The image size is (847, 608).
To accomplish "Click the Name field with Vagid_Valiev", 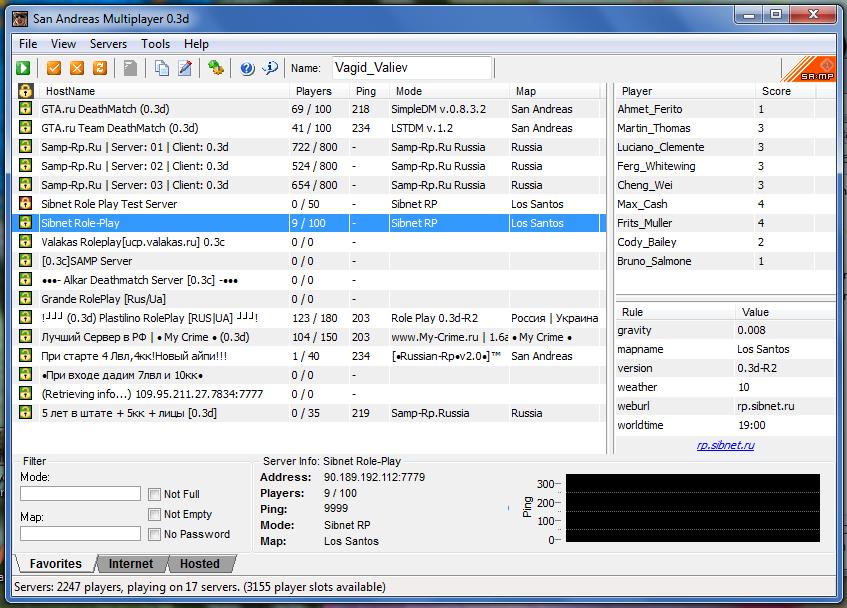I will pyautogui.click(x=412, y=68).
